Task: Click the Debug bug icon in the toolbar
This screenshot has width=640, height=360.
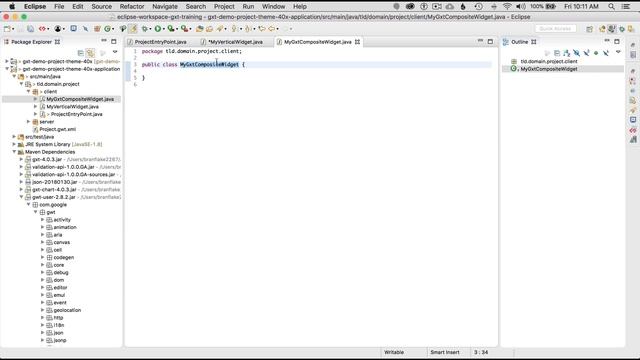Action: pyautogui.click(x=144, y=29)
